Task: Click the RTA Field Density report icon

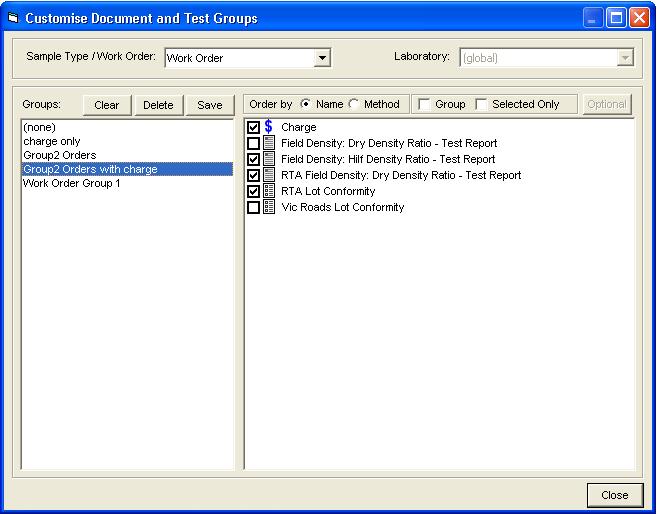Action: (x=268, y=175)
